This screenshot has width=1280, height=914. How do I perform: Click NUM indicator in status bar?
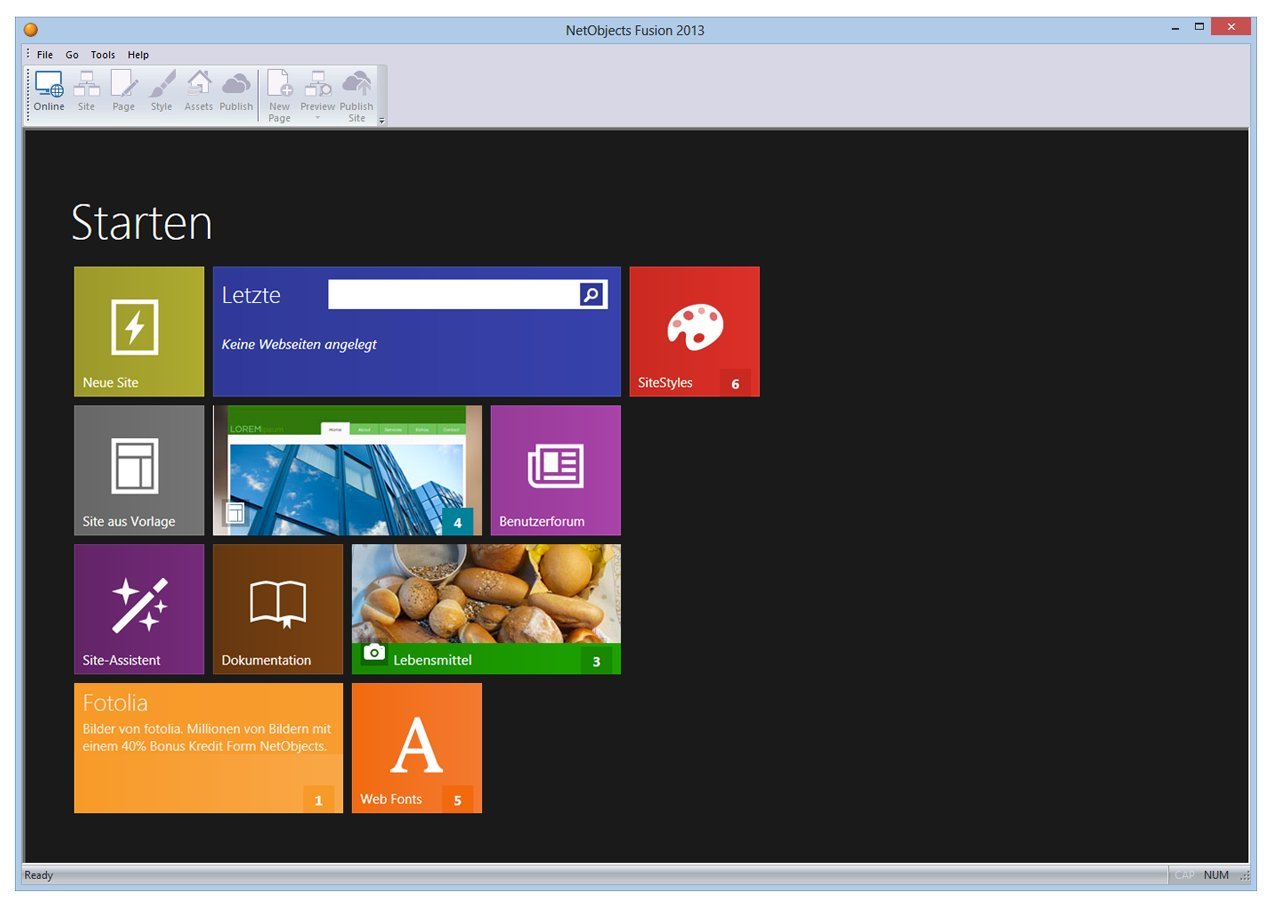point(1216,875)
